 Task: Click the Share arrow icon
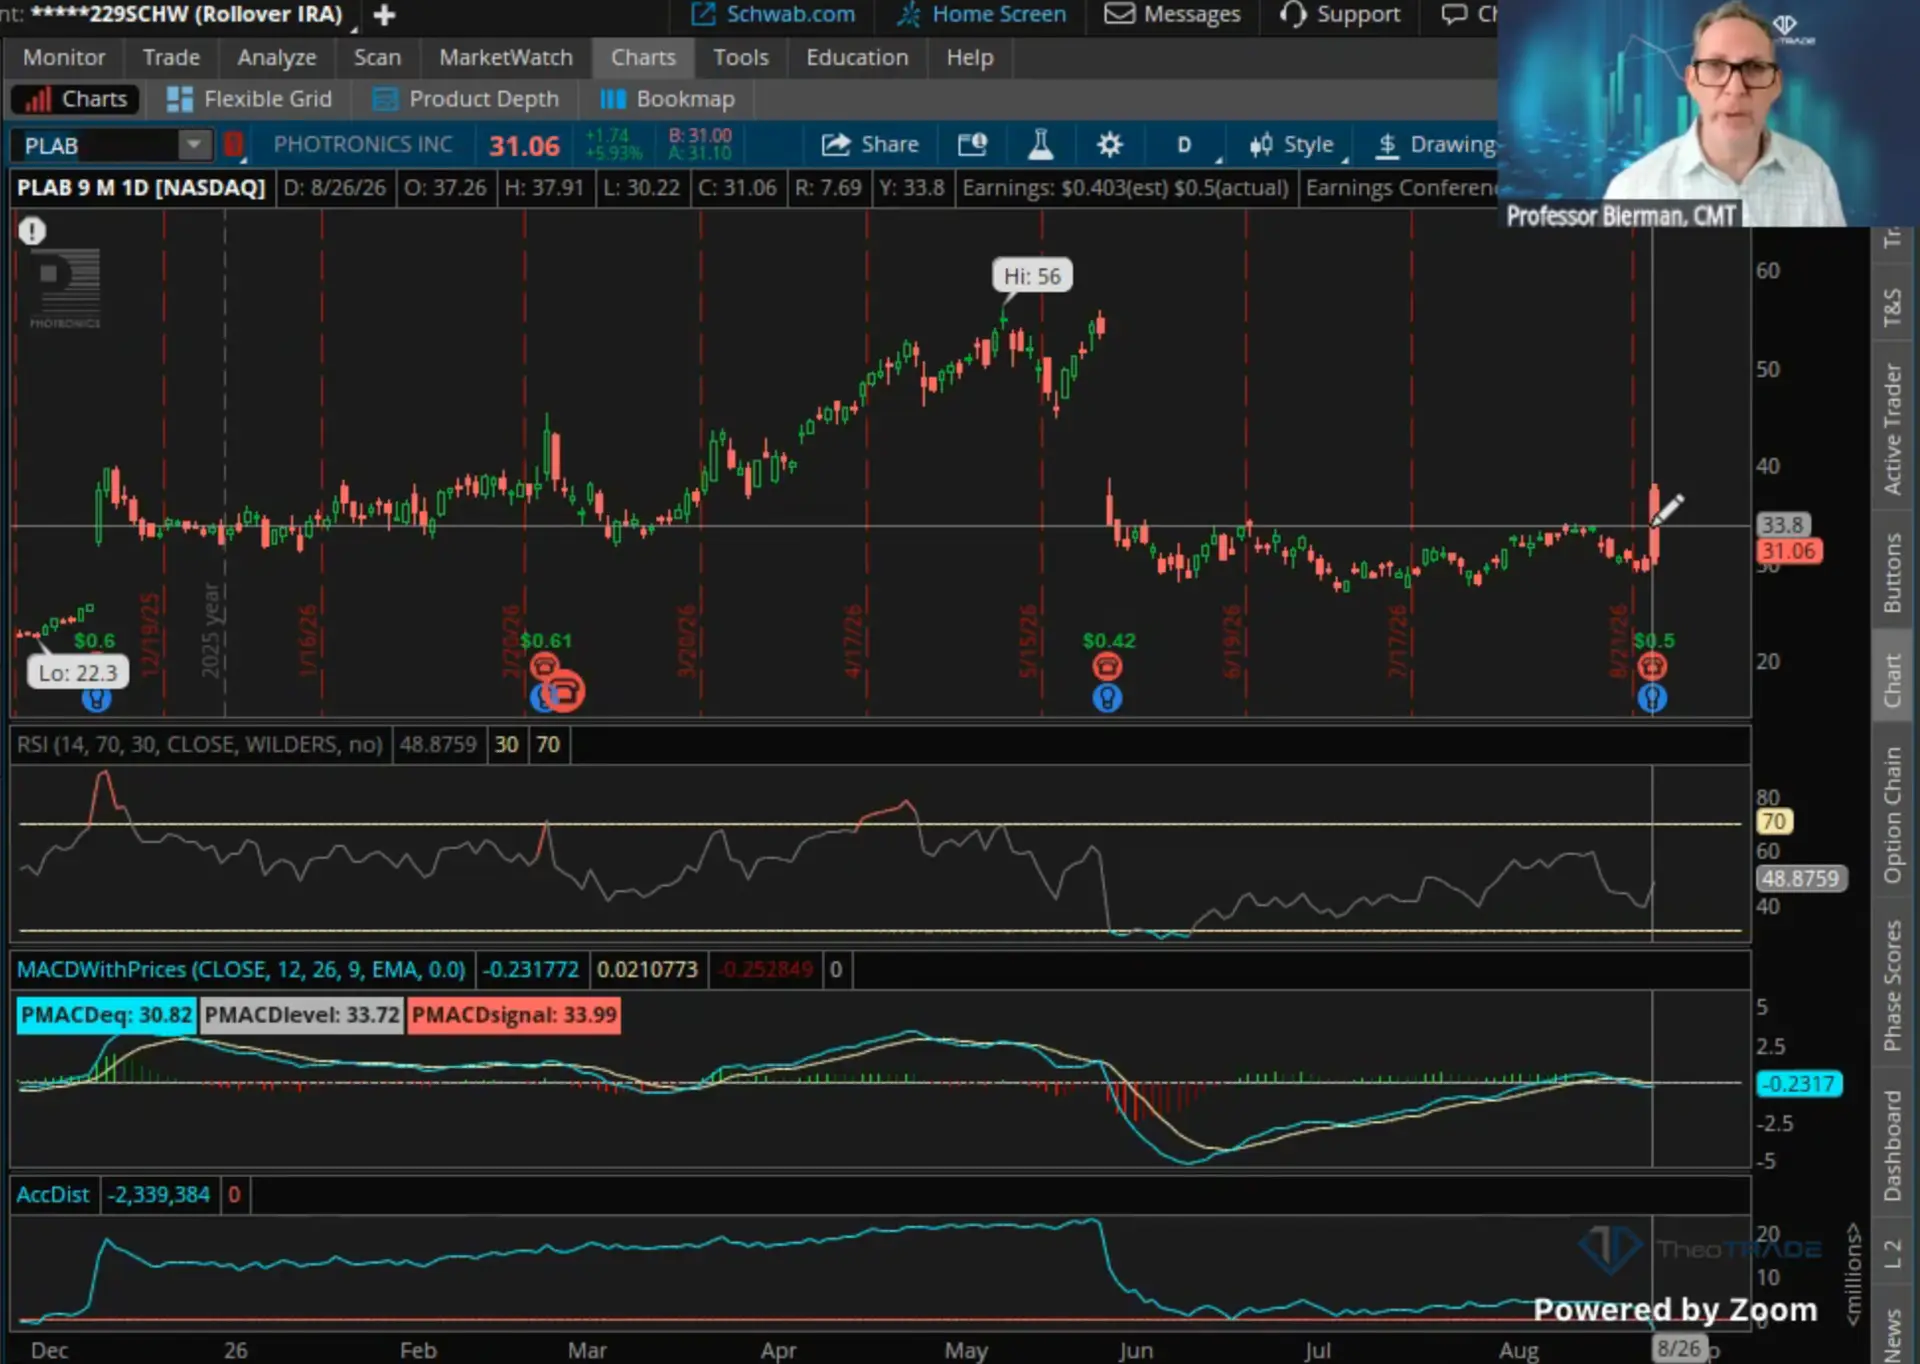pyautogui.click(x=835, y=145)
